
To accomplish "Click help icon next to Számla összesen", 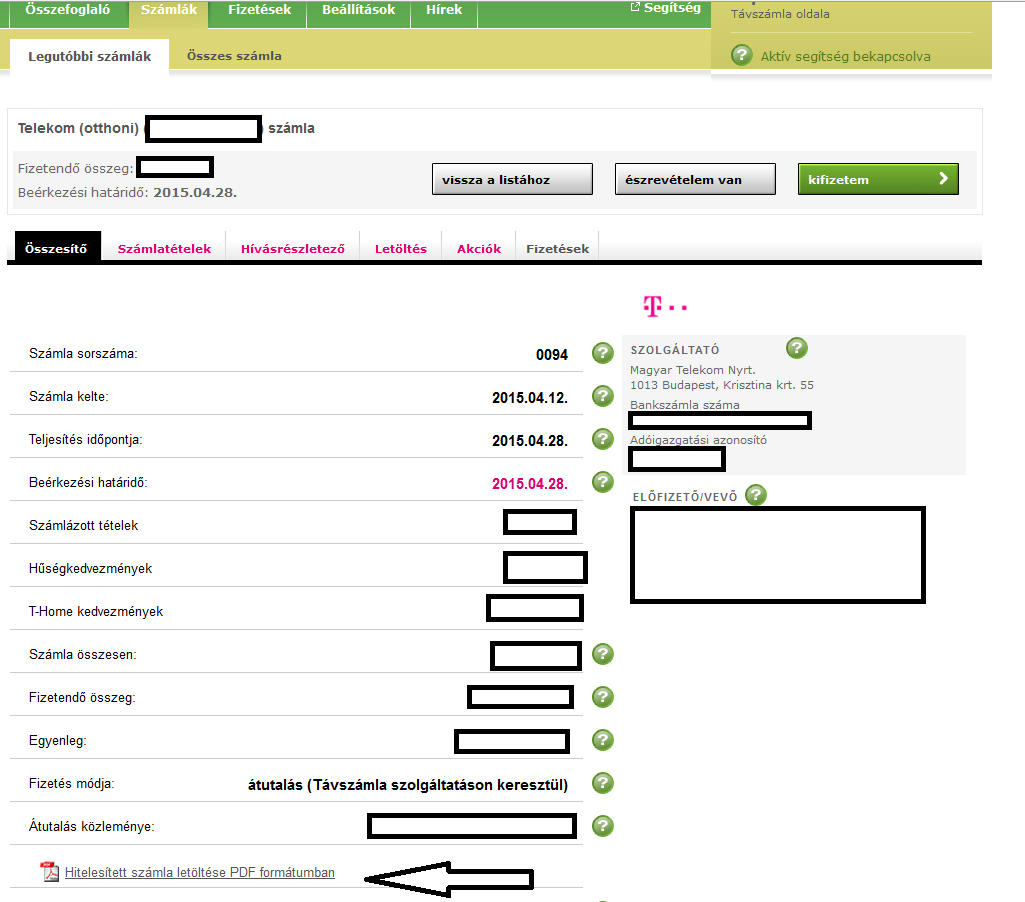I will 603,654.
